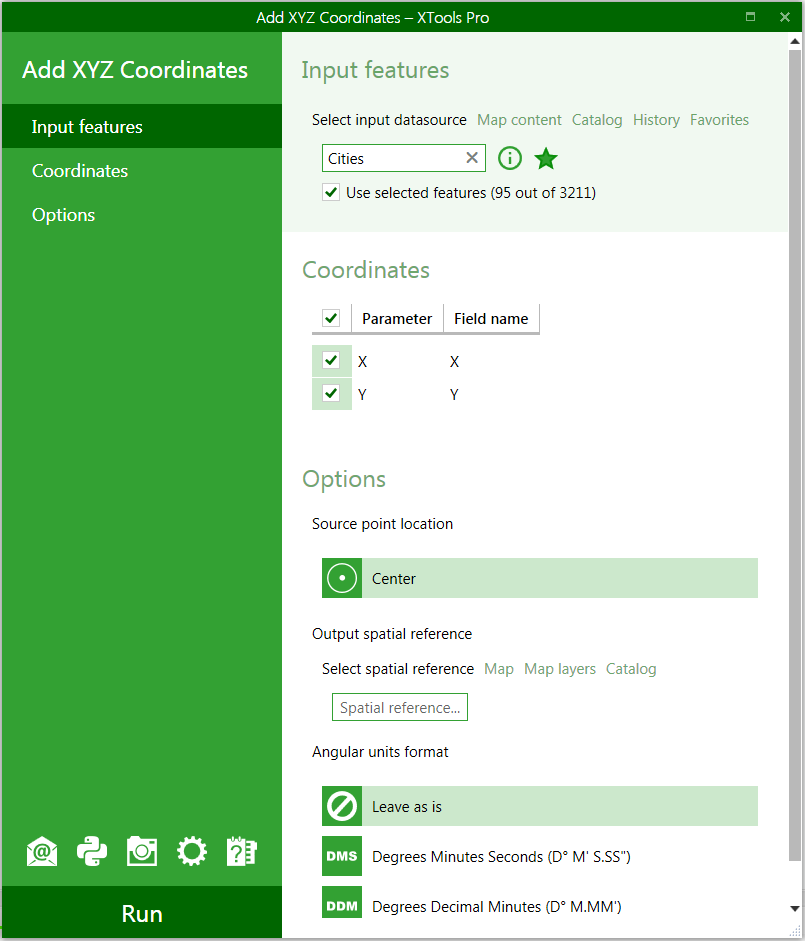805x941 pixels.
Task: Open settings via the gear icon
Action: pos(192,852)
